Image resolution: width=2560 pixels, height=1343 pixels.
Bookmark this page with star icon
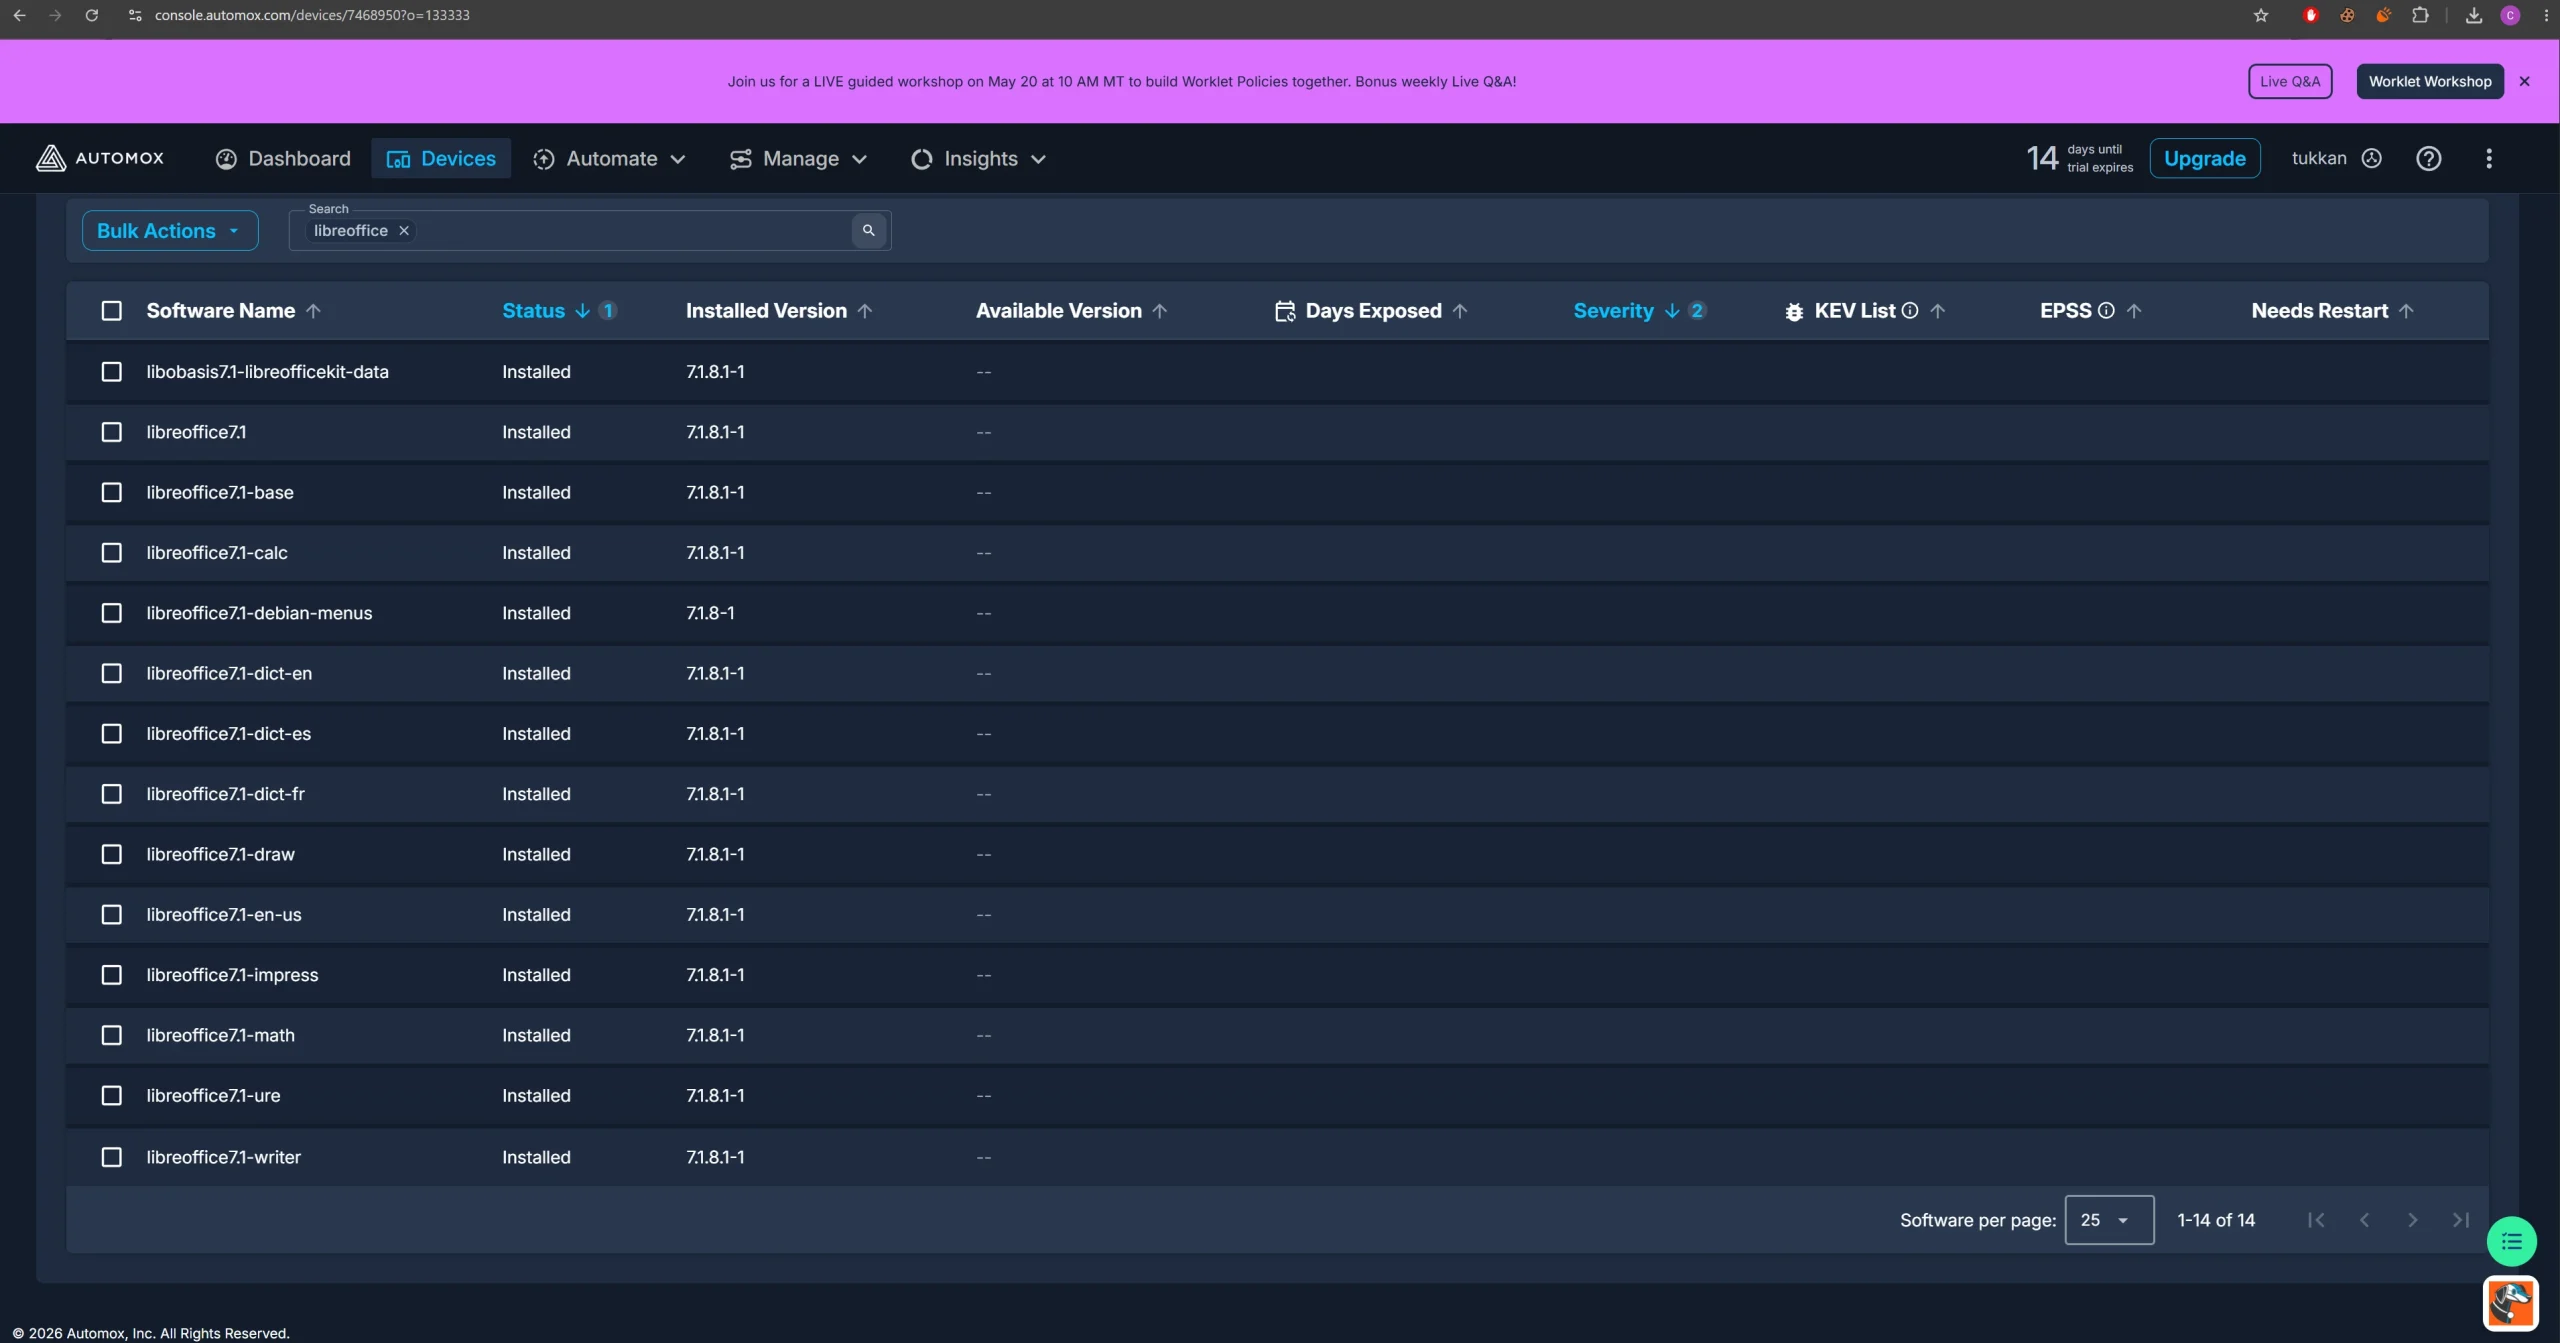[x=2261, y=15]
